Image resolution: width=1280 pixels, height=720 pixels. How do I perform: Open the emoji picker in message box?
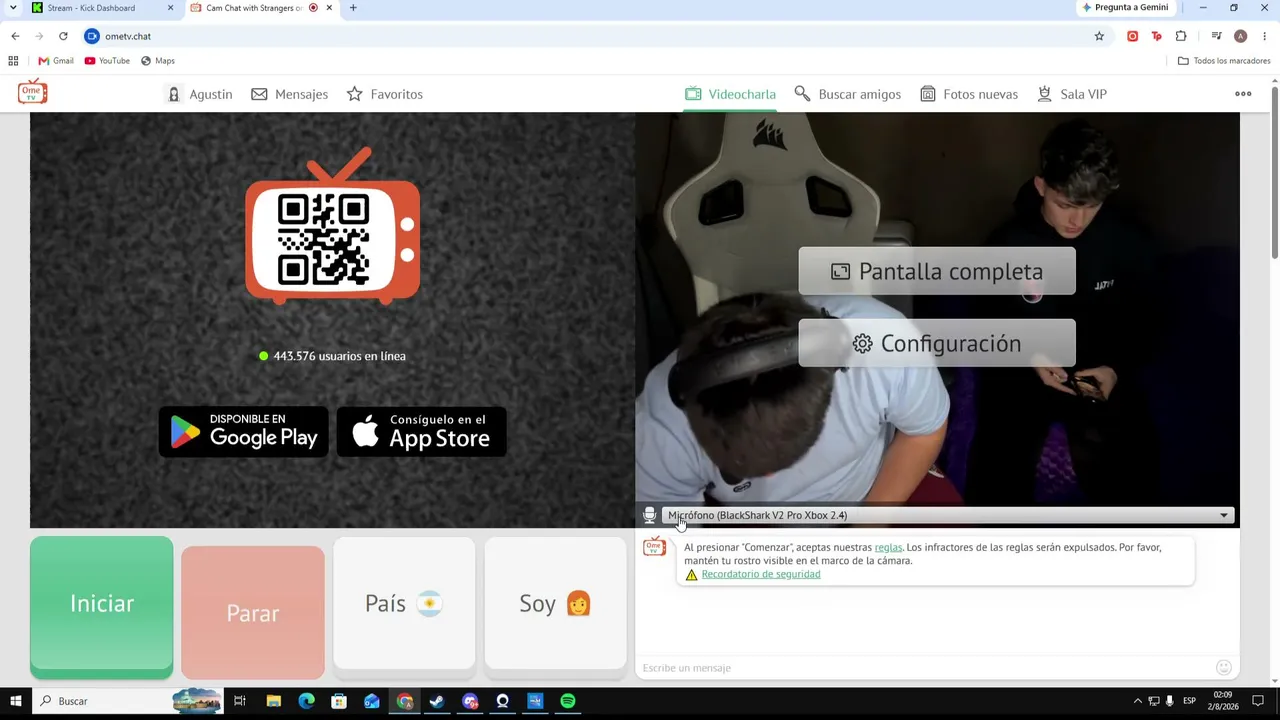click(1223, 667)
